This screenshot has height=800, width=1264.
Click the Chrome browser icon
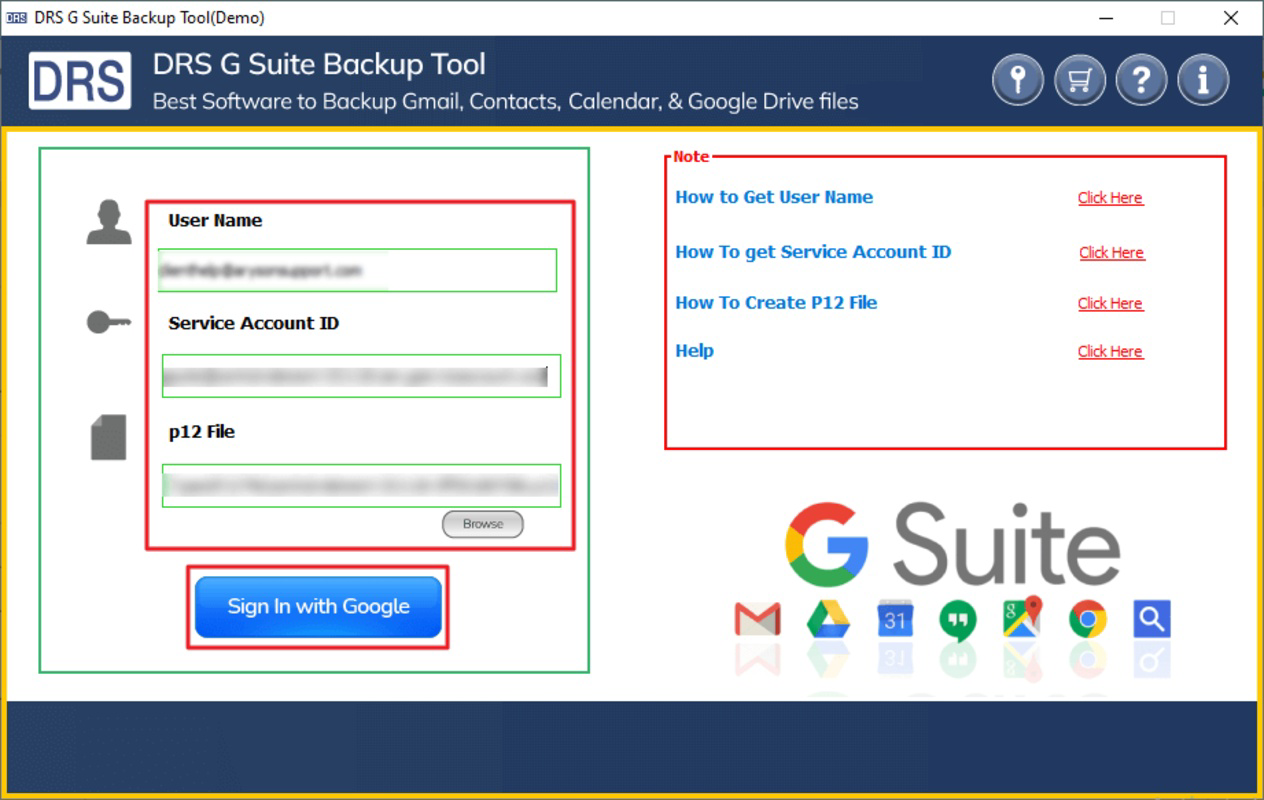[x=1088, y=620]
